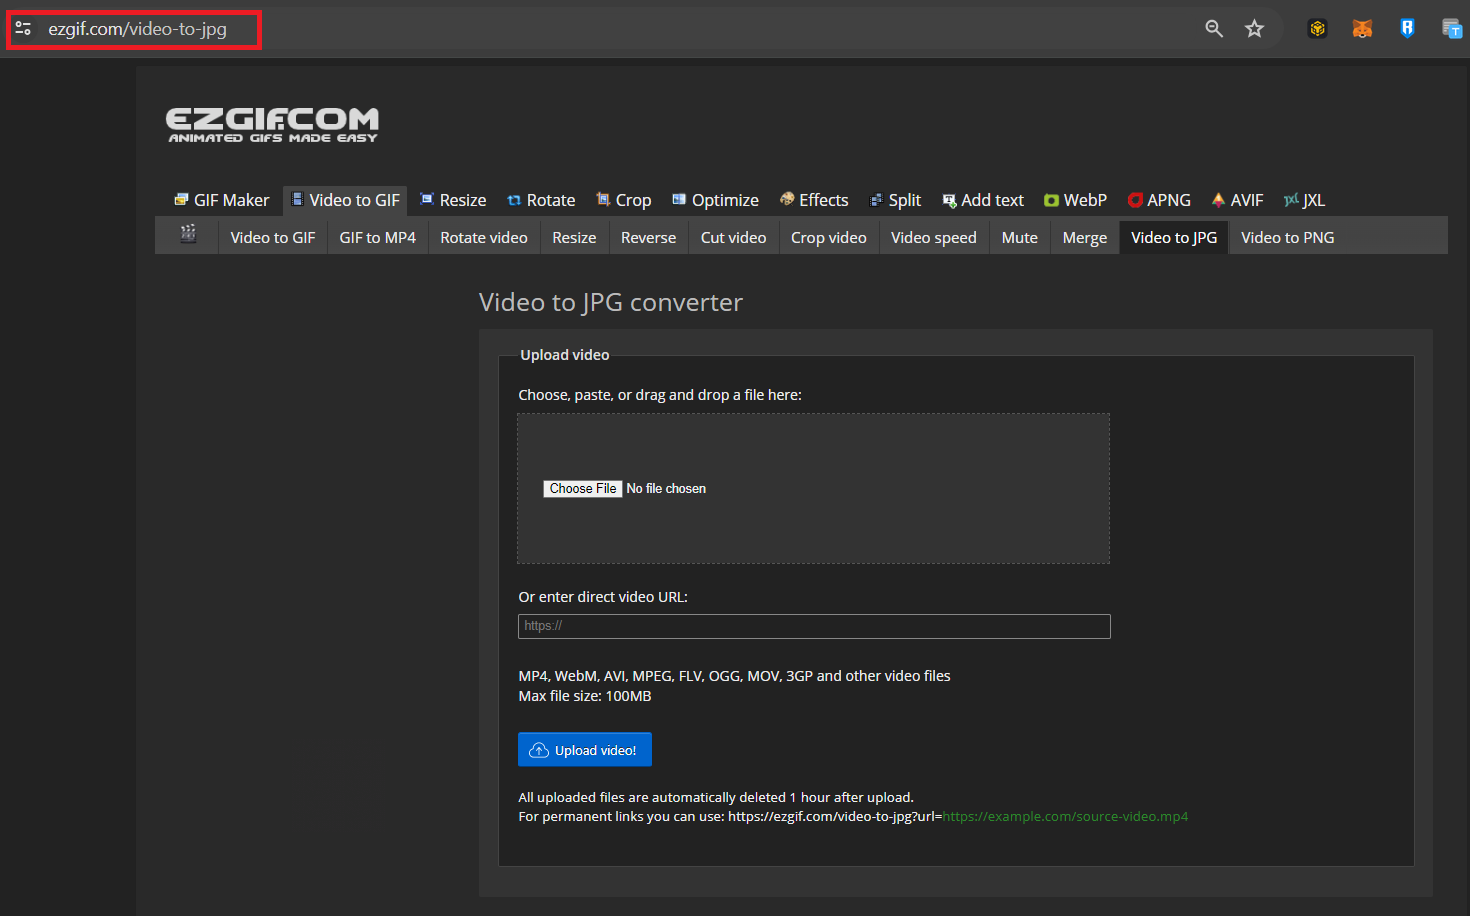Click the magnifier search icon
The width and height of the screenshot is (1470, 916).
(1214, 28)
